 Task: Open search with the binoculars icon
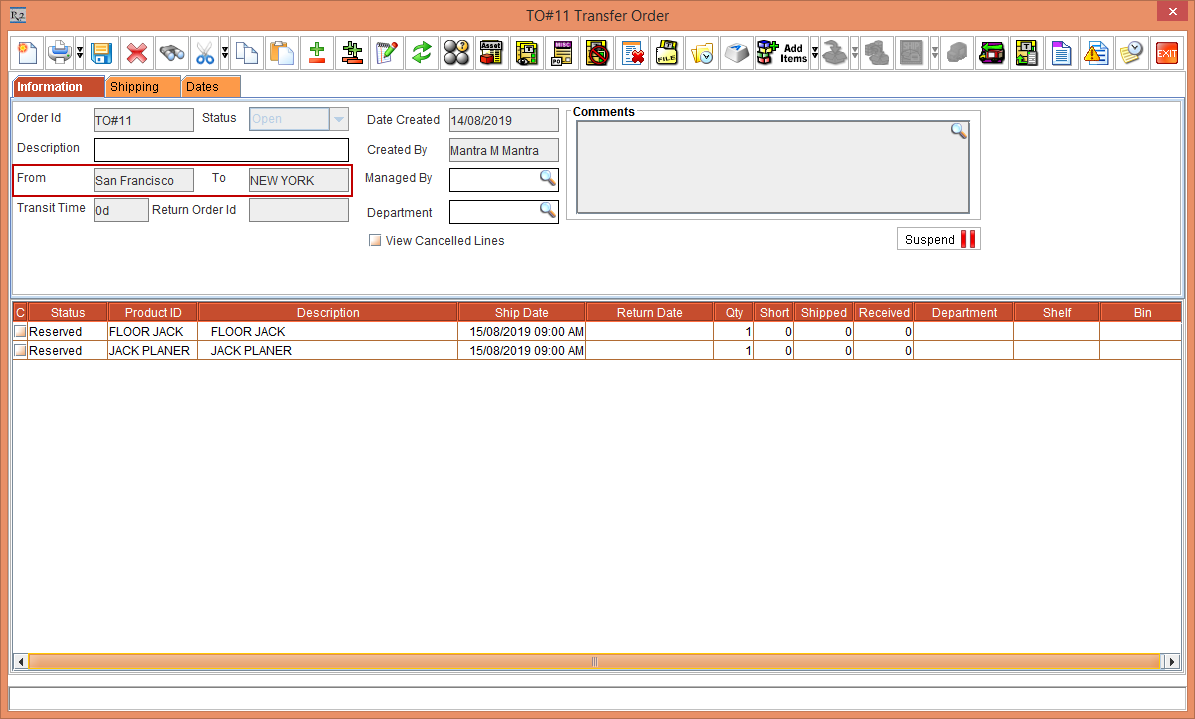[171, 53]
